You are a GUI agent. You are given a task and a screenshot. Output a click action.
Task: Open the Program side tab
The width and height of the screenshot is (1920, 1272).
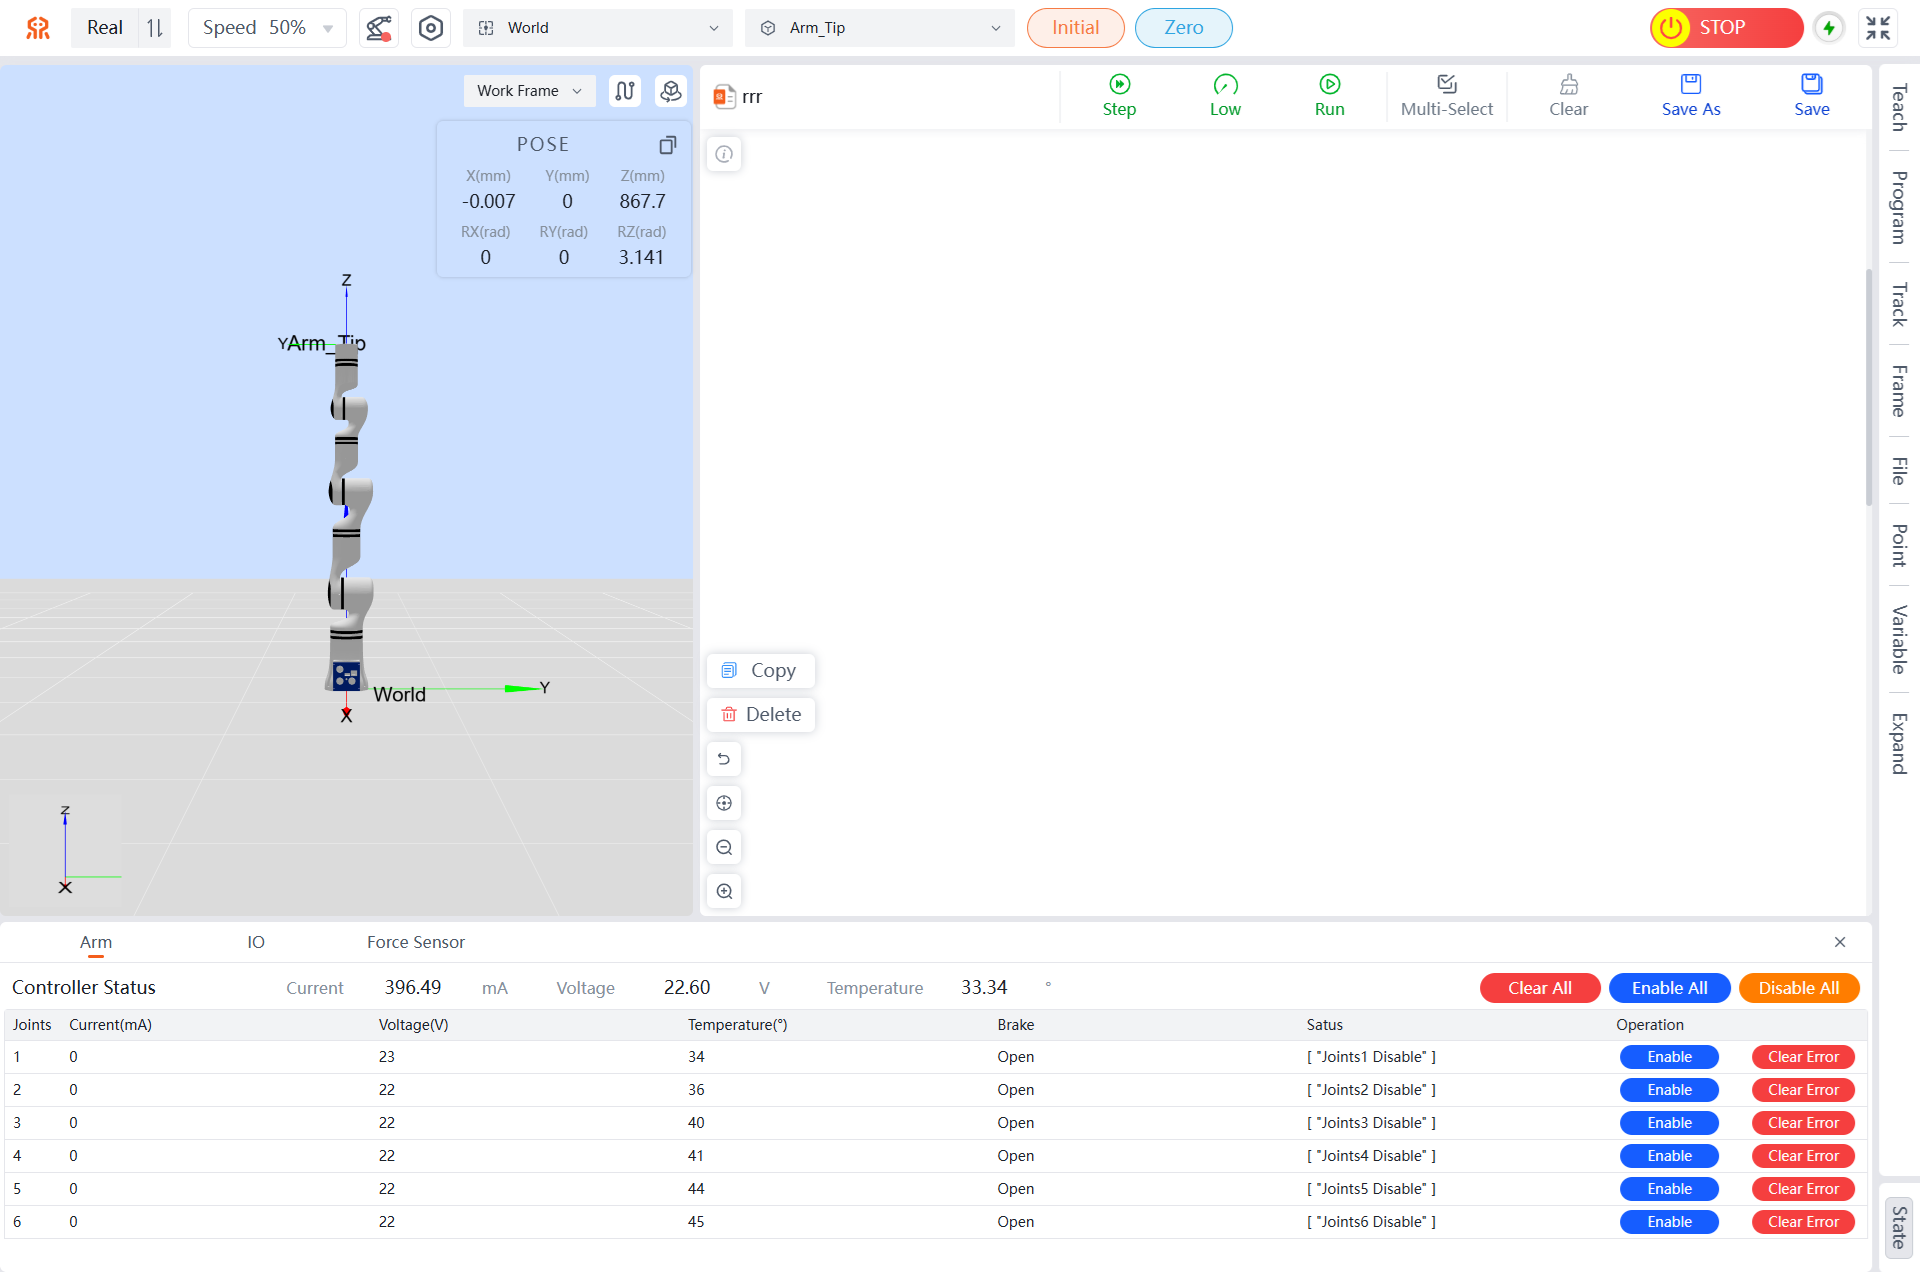coord(1898,207)
